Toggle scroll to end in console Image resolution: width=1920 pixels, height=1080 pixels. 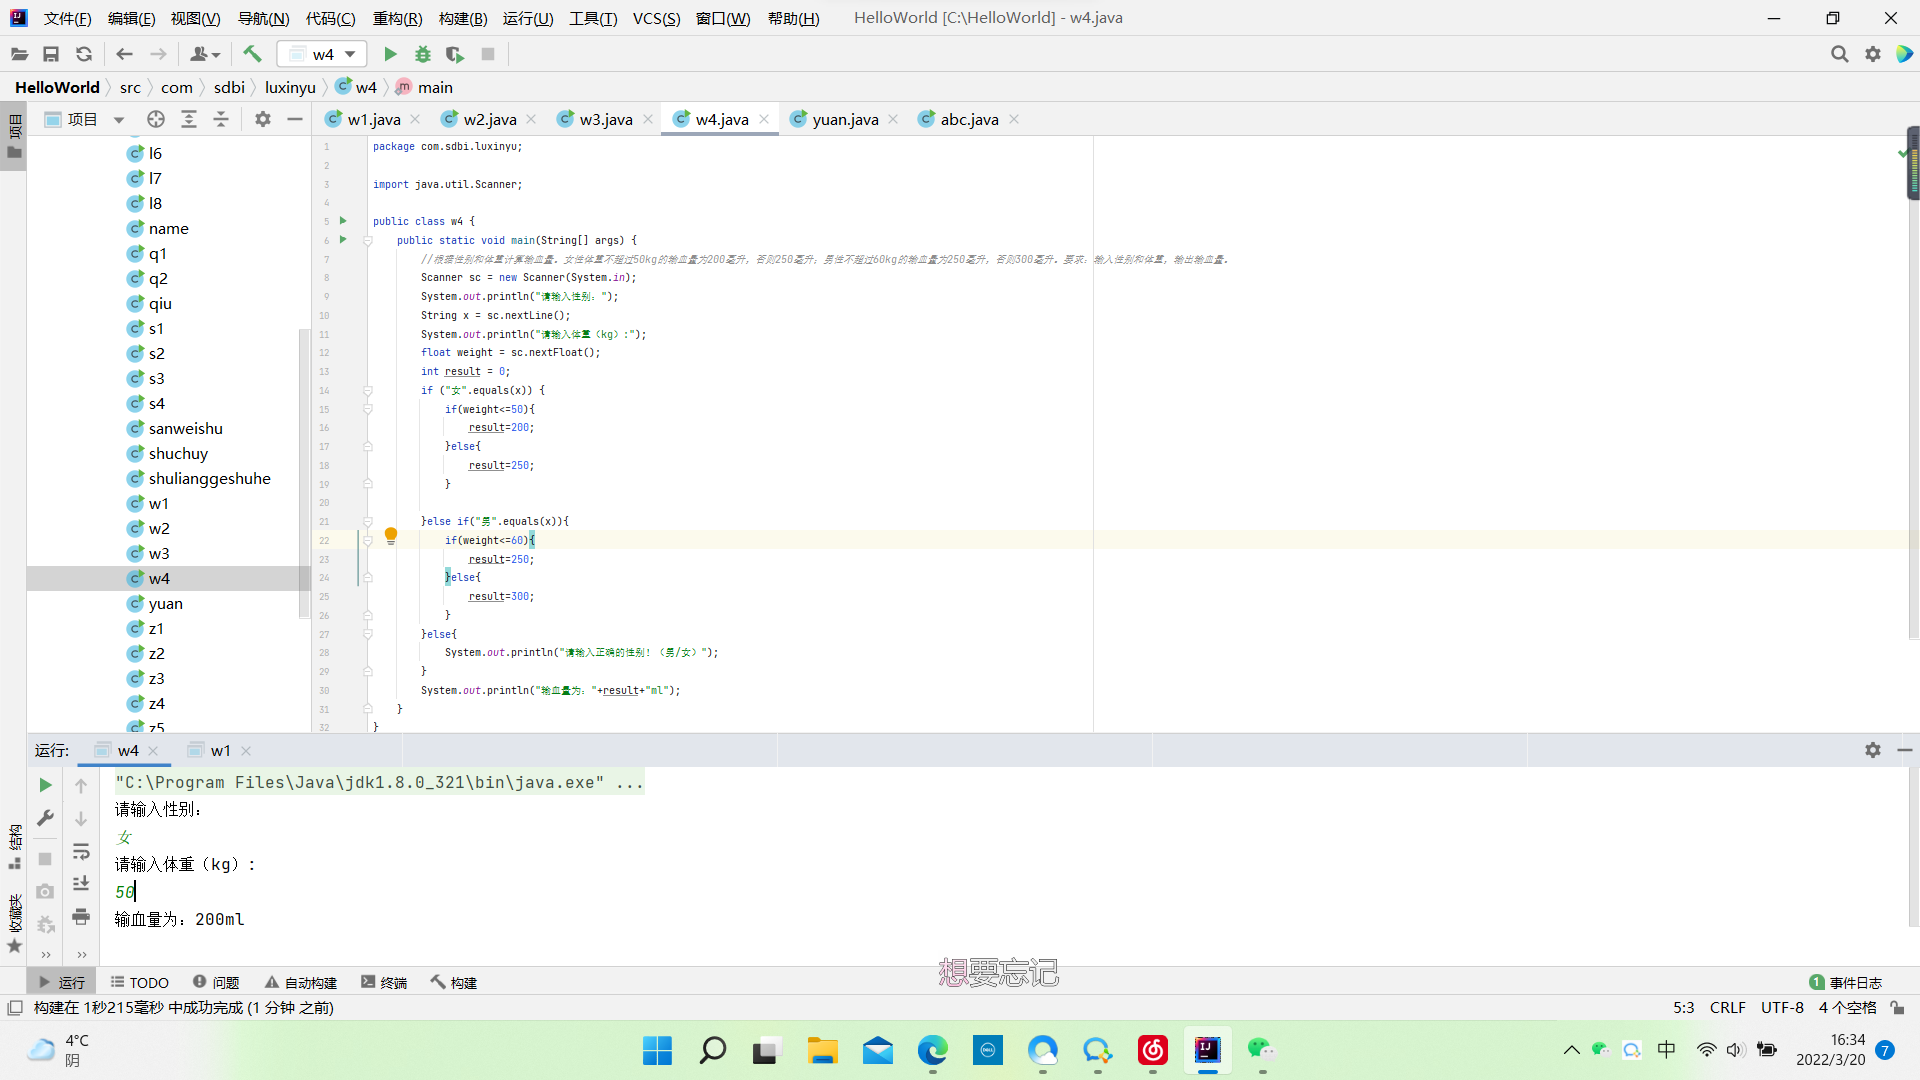(x=81, y=883)
